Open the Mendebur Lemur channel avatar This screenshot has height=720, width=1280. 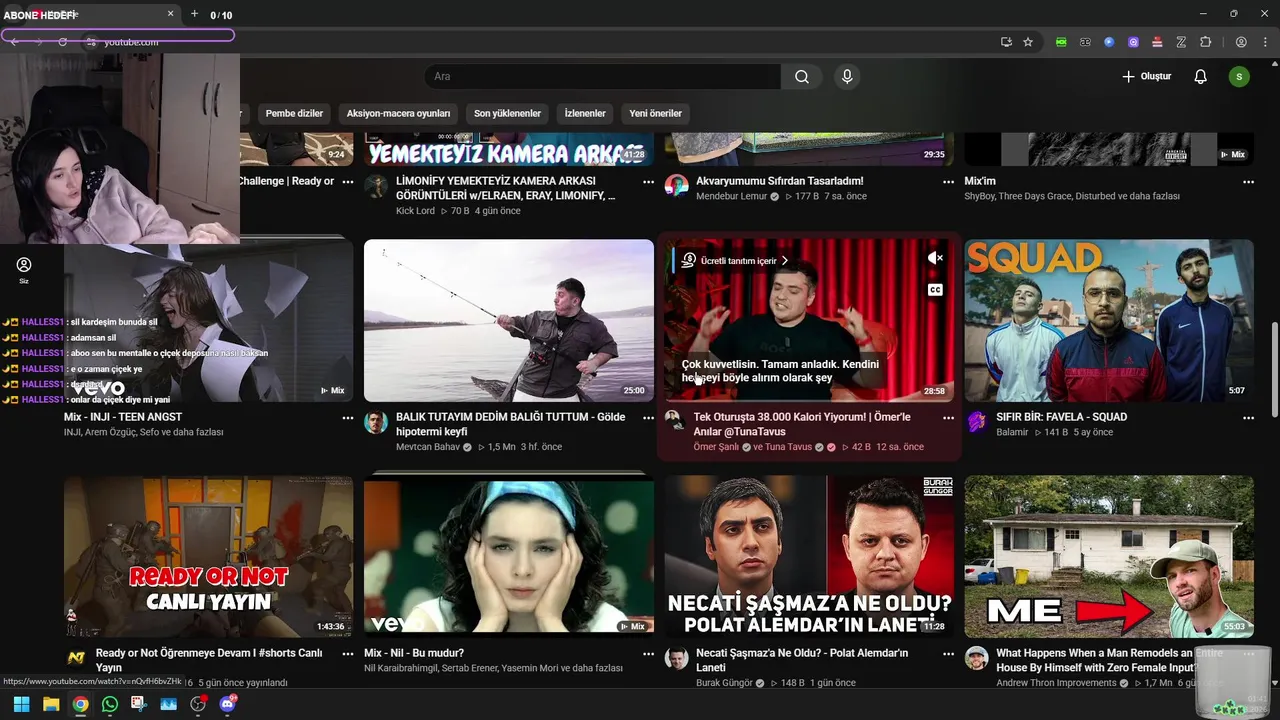676,186
